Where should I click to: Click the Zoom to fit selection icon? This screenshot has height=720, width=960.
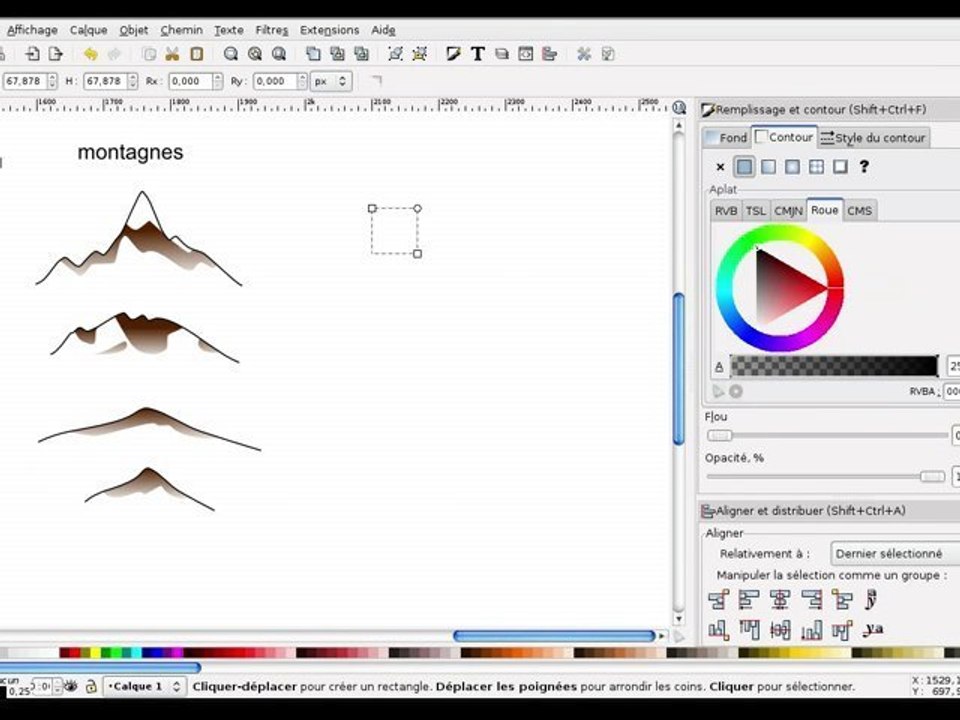click(231, 54)
